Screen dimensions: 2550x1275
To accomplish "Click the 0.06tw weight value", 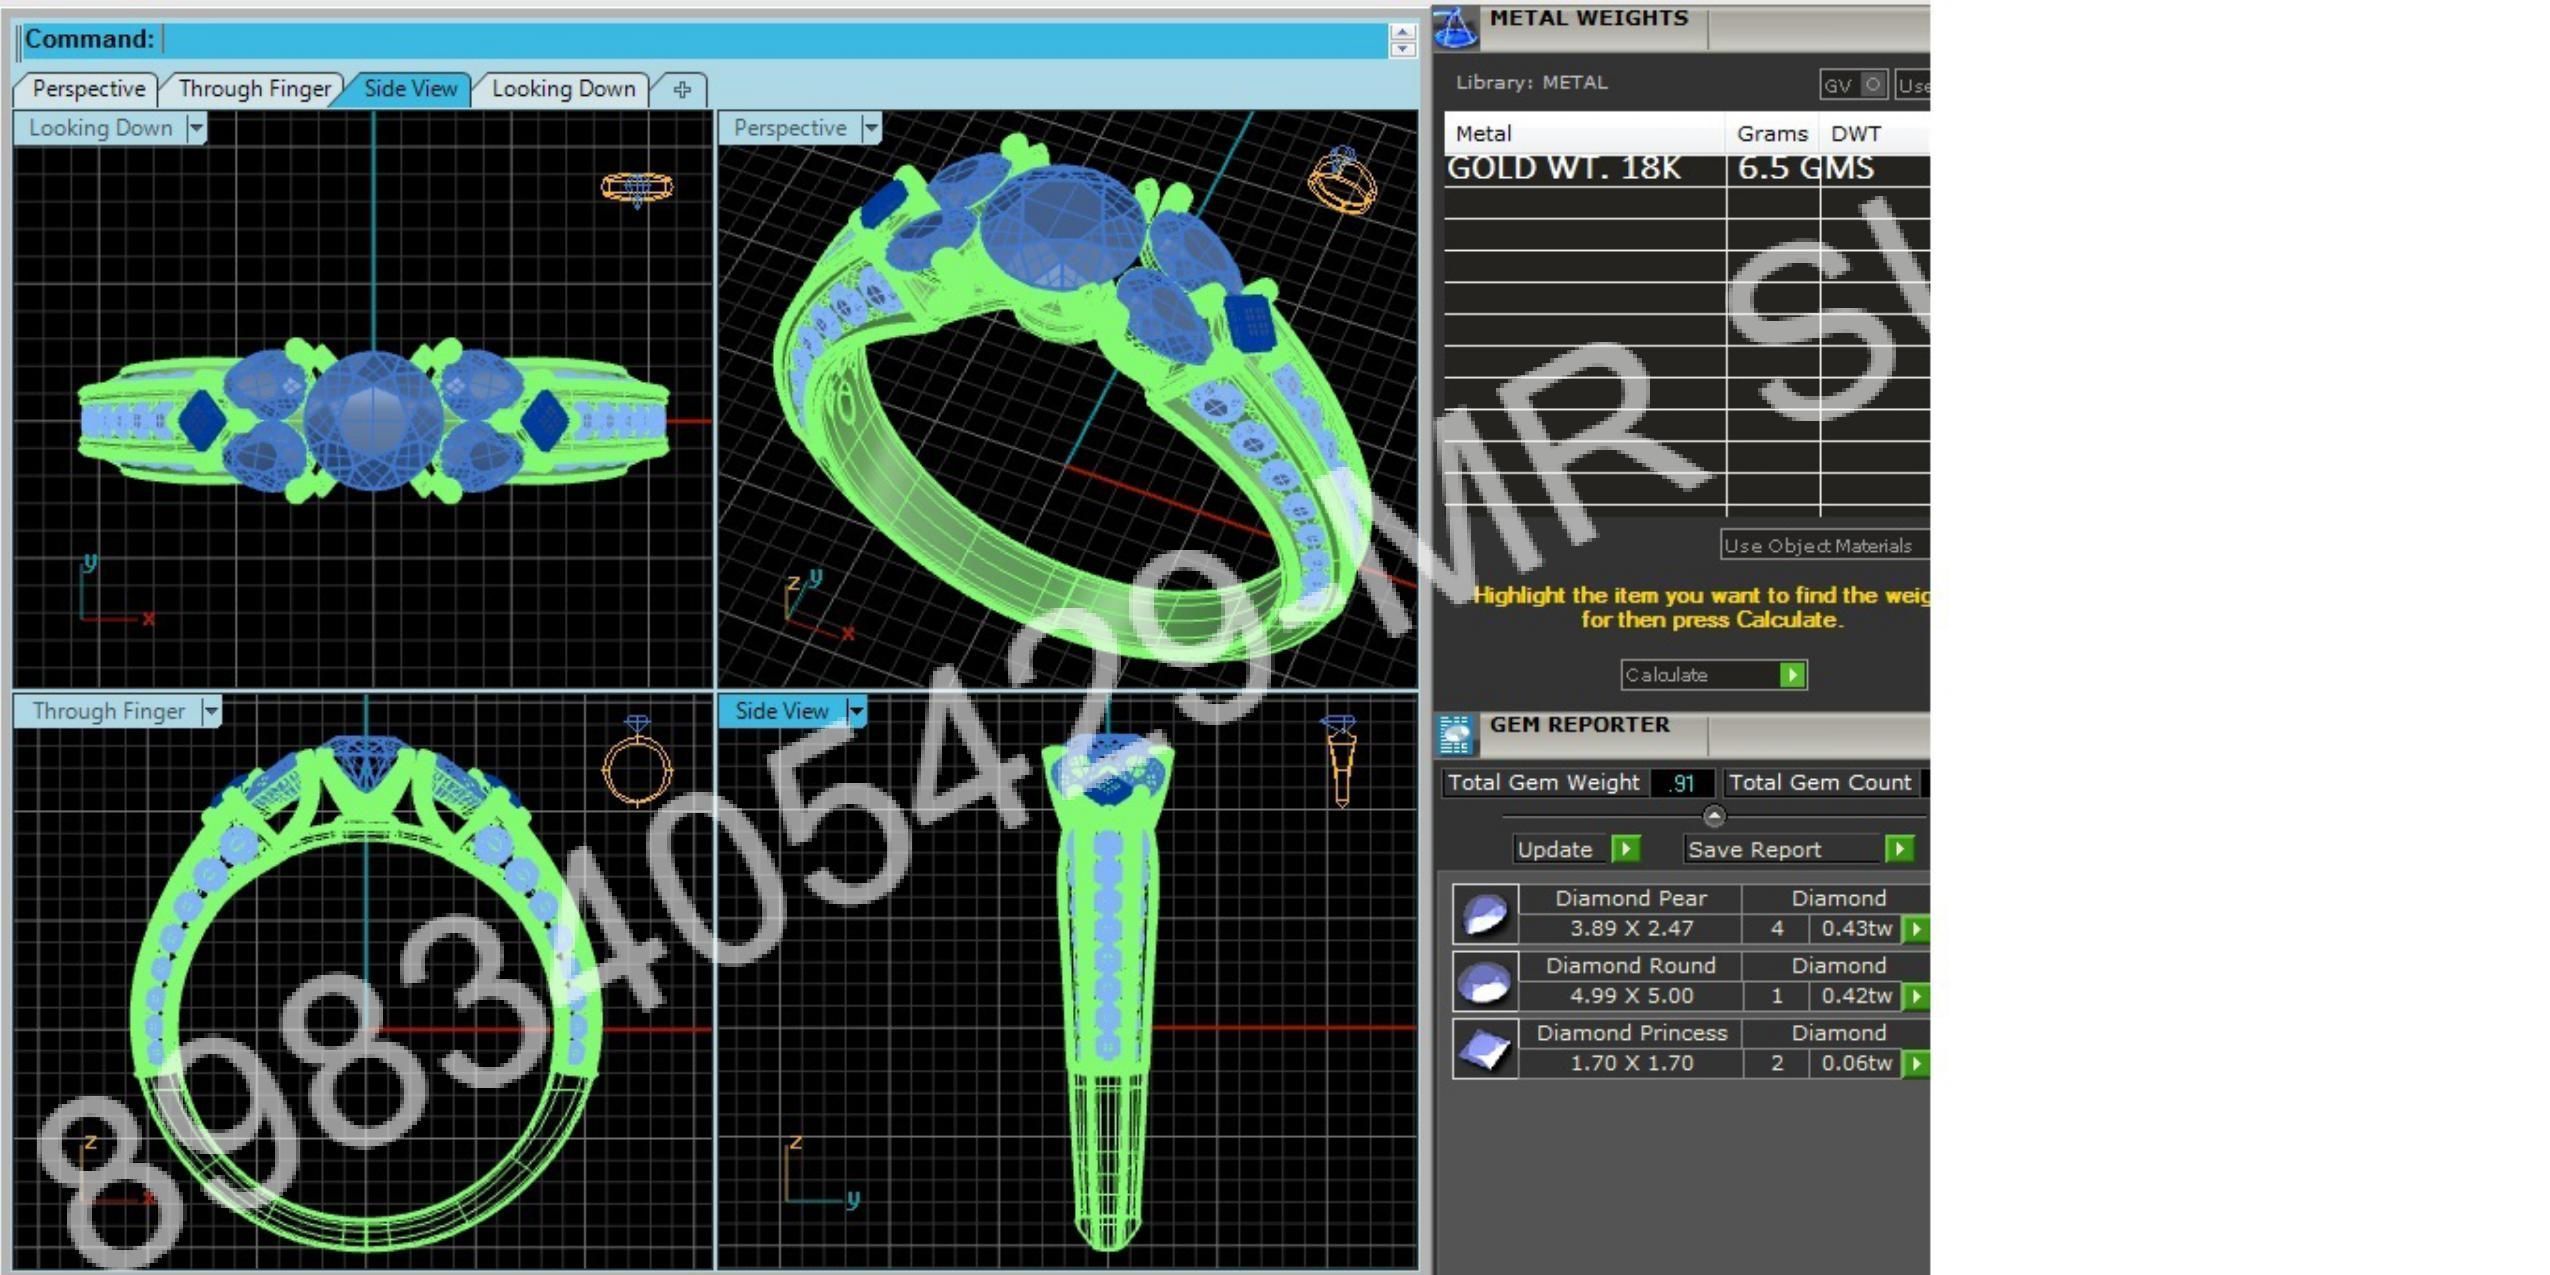I will [1856, 1063].
